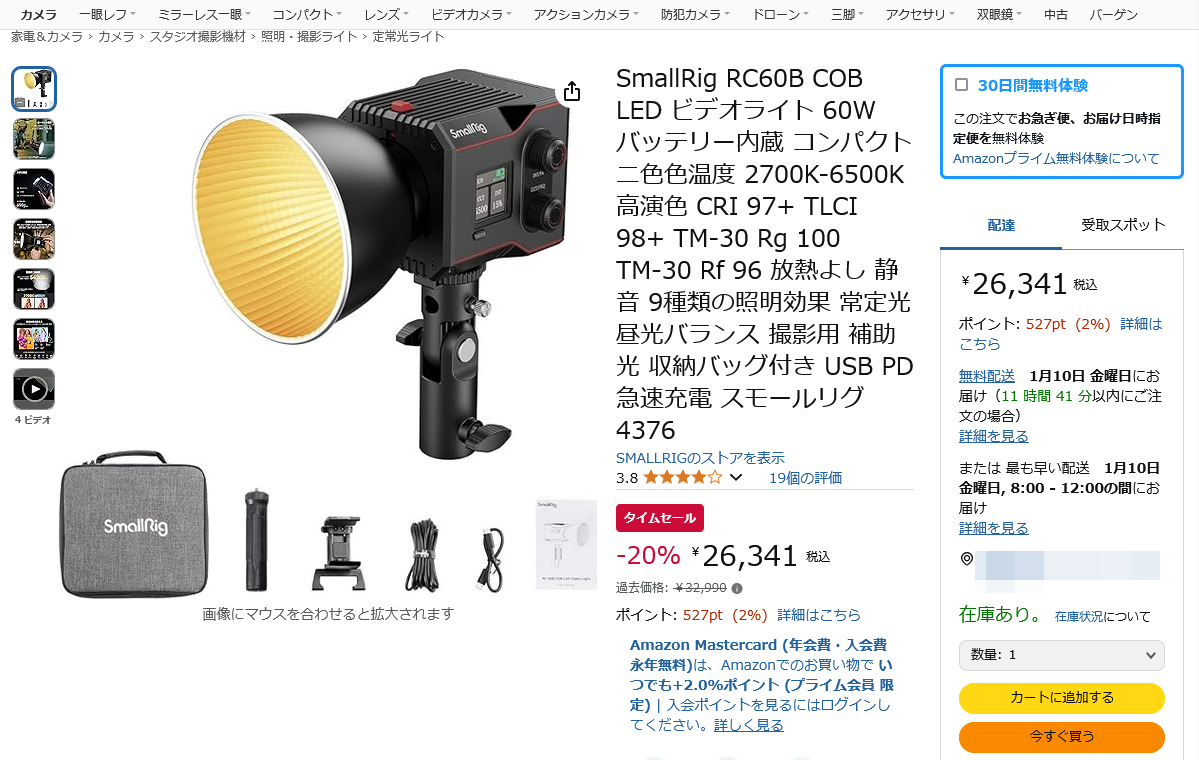Image resolution: width=1199 pixels, height=760 pixels.
Task: Select the first product thumbnail
Action: coord(34,89)
